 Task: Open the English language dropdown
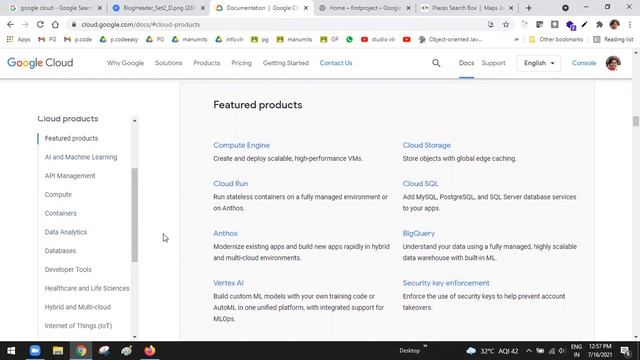coord(539,63)
